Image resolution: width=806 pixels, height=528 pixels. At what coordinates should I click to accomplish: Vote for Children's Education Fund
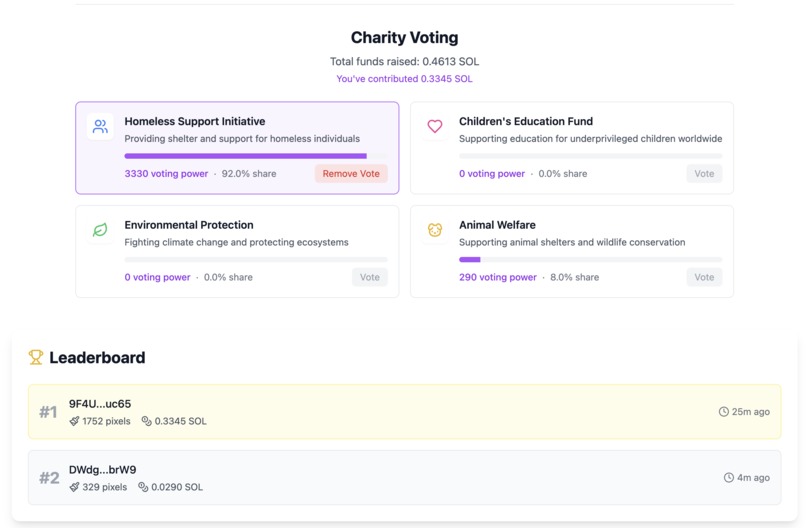[704, 174]
